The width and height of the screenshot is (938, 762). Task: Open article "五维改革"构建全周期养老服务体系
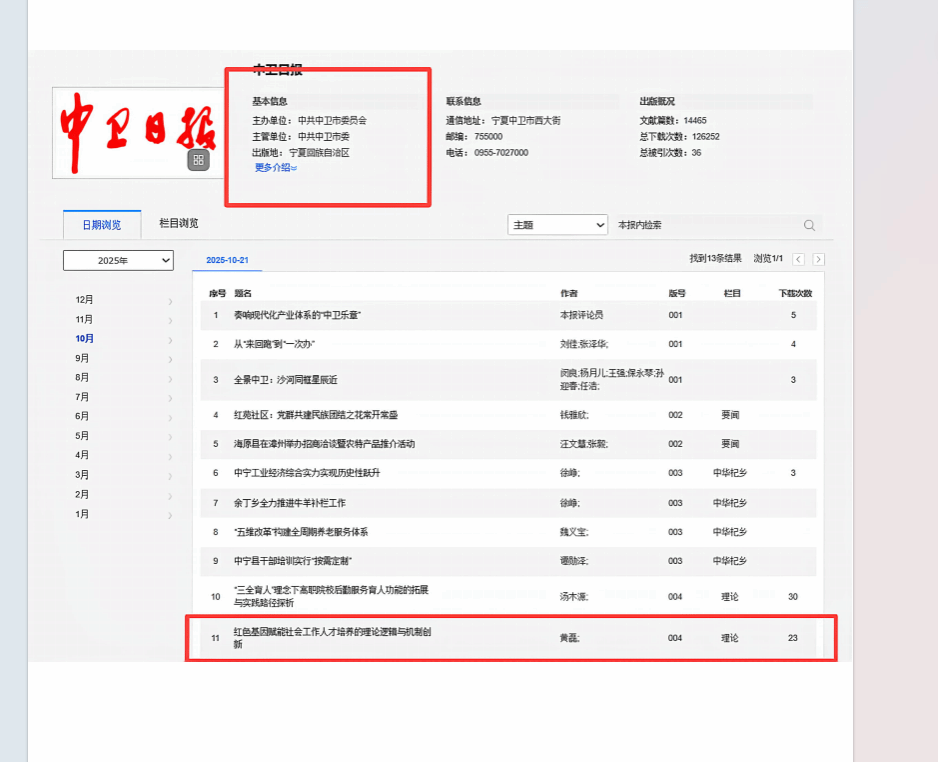(301, 532)
